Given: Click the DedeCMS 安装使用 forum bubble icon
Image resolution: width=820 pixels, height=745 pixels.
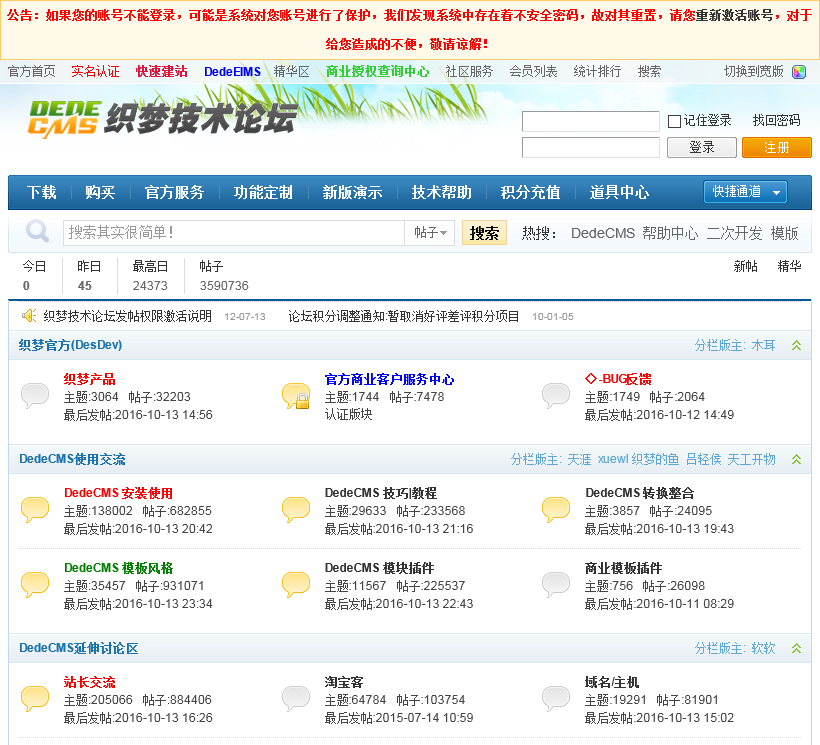Looking at the screenshot, I should click(x=35, y=510).
